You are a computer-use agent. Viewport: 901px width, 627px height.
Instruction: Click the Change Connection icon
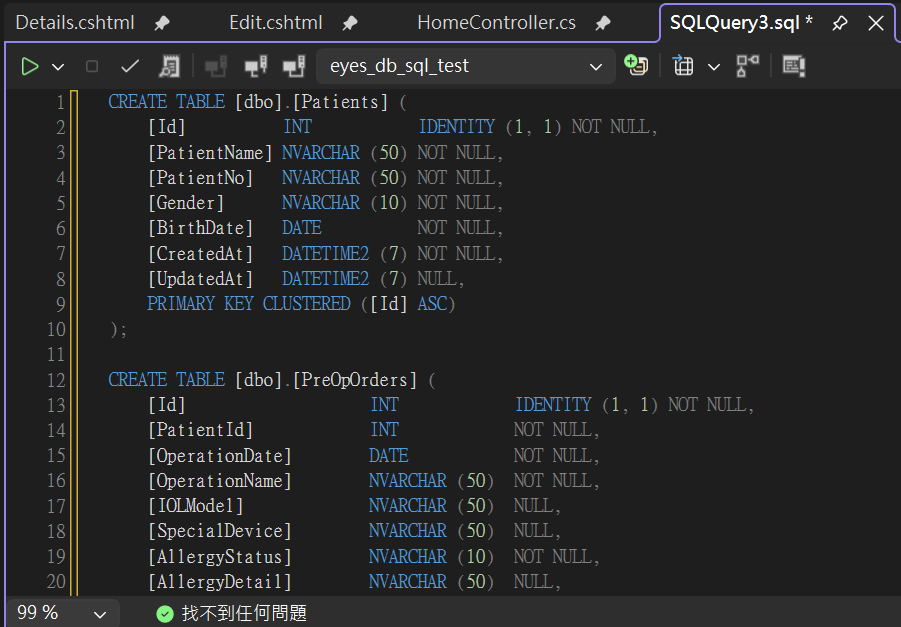point(294,67)
